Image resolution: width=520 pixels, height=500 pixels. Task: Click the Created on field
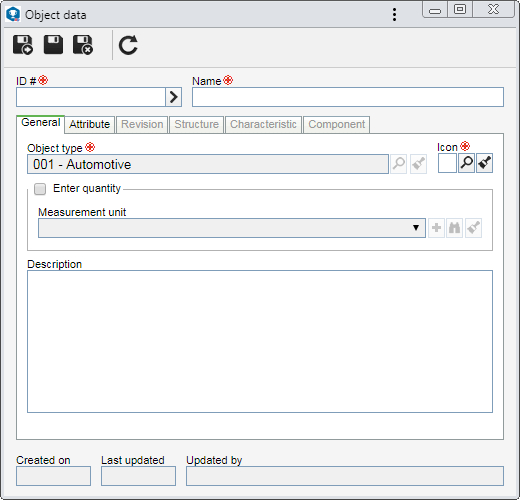[x=53, y=476]
